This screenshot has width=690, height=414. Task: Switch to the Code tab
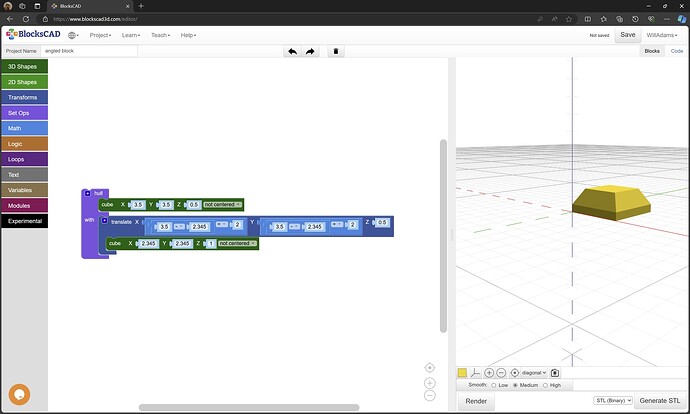click(677, 51)
